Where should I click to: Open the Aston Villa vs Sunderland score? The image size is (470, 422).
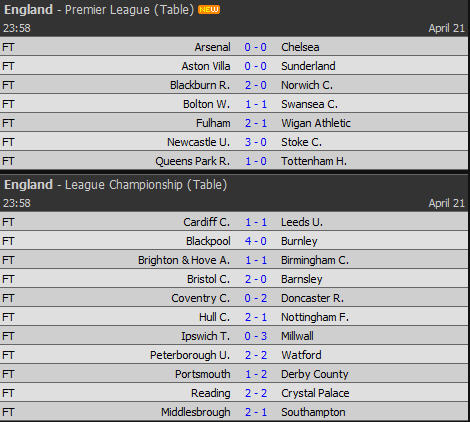coord(256,66)
